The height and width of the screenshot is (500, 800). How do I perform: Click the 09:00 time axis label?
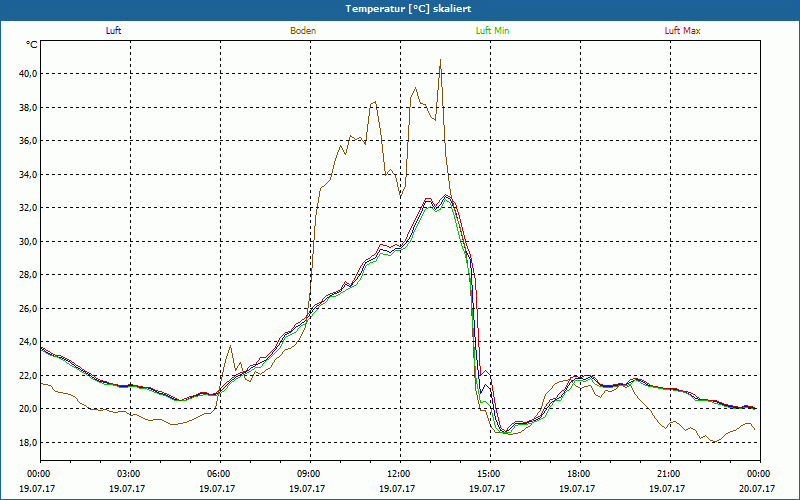pos(310,474)
